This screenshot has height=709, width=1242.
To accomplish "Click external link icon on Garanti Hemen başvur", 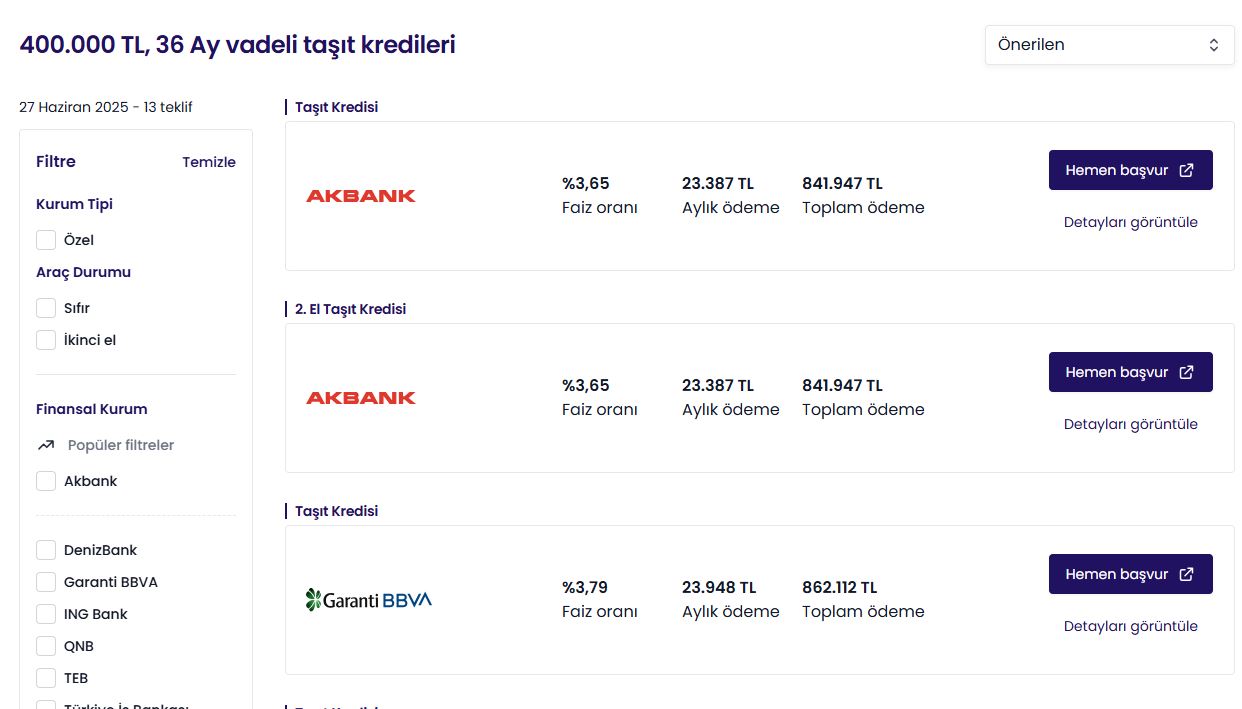I will (x=1186, y=574).
